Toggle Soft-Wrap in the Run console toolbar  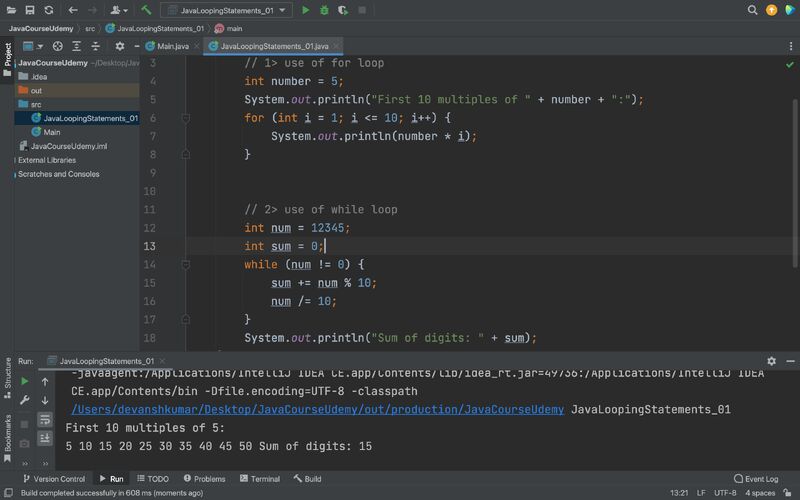click(45, 419)
